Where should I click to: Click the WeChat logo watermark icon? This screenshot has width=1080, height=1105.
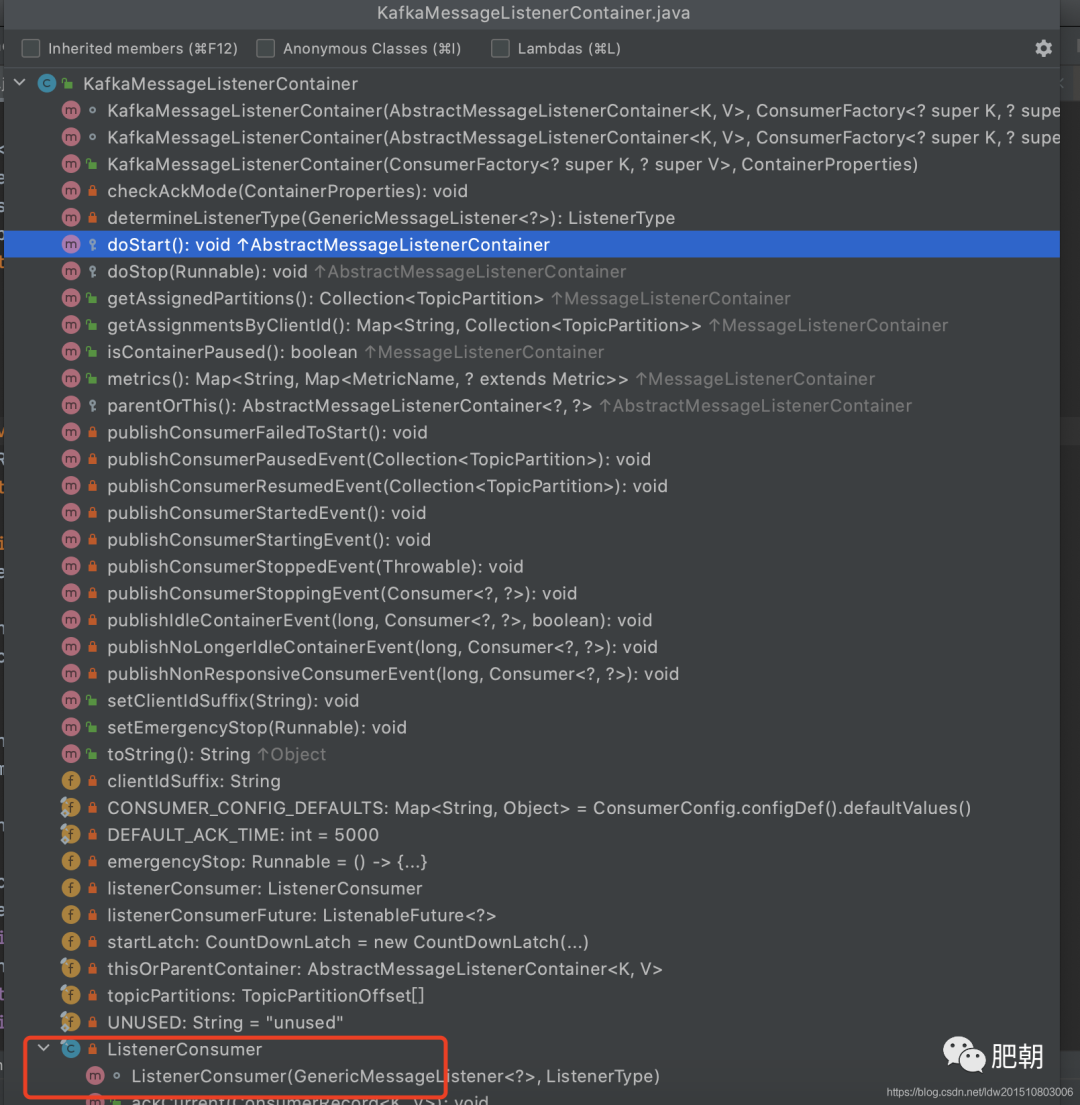[963, 1054]
